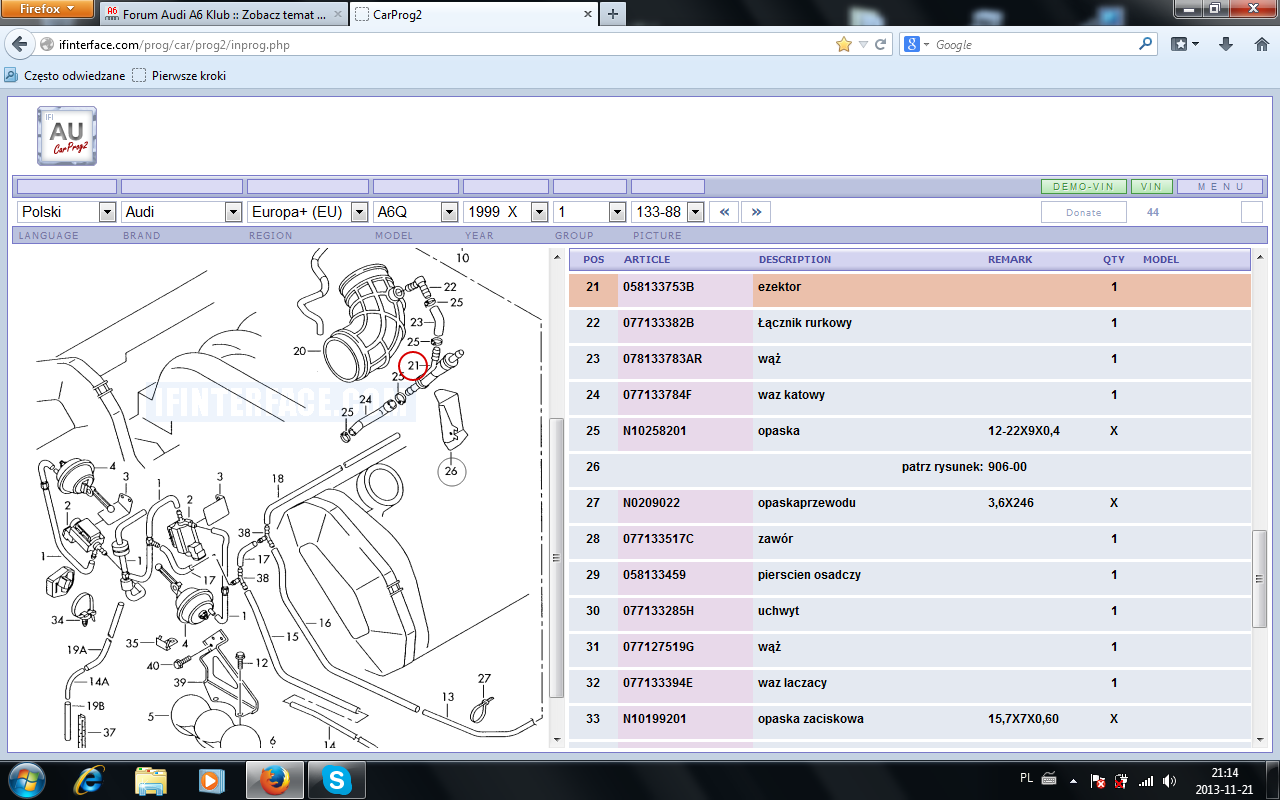The width and height of the screenshot is (1280, 800).
Task: Click PL language indicator in tray
Action: tap(1026, 778)
